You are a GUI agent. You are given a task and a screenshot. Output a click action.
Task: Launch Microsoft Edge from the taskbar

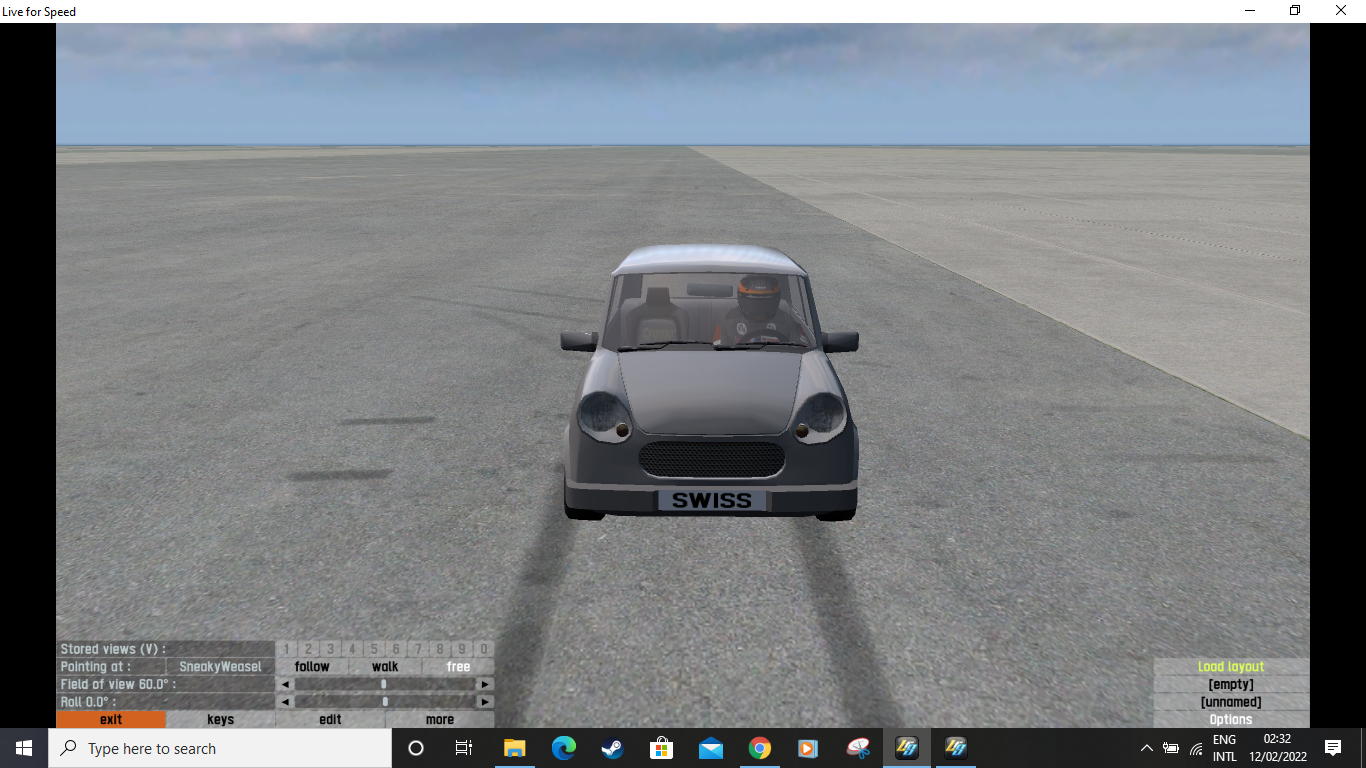564,748
